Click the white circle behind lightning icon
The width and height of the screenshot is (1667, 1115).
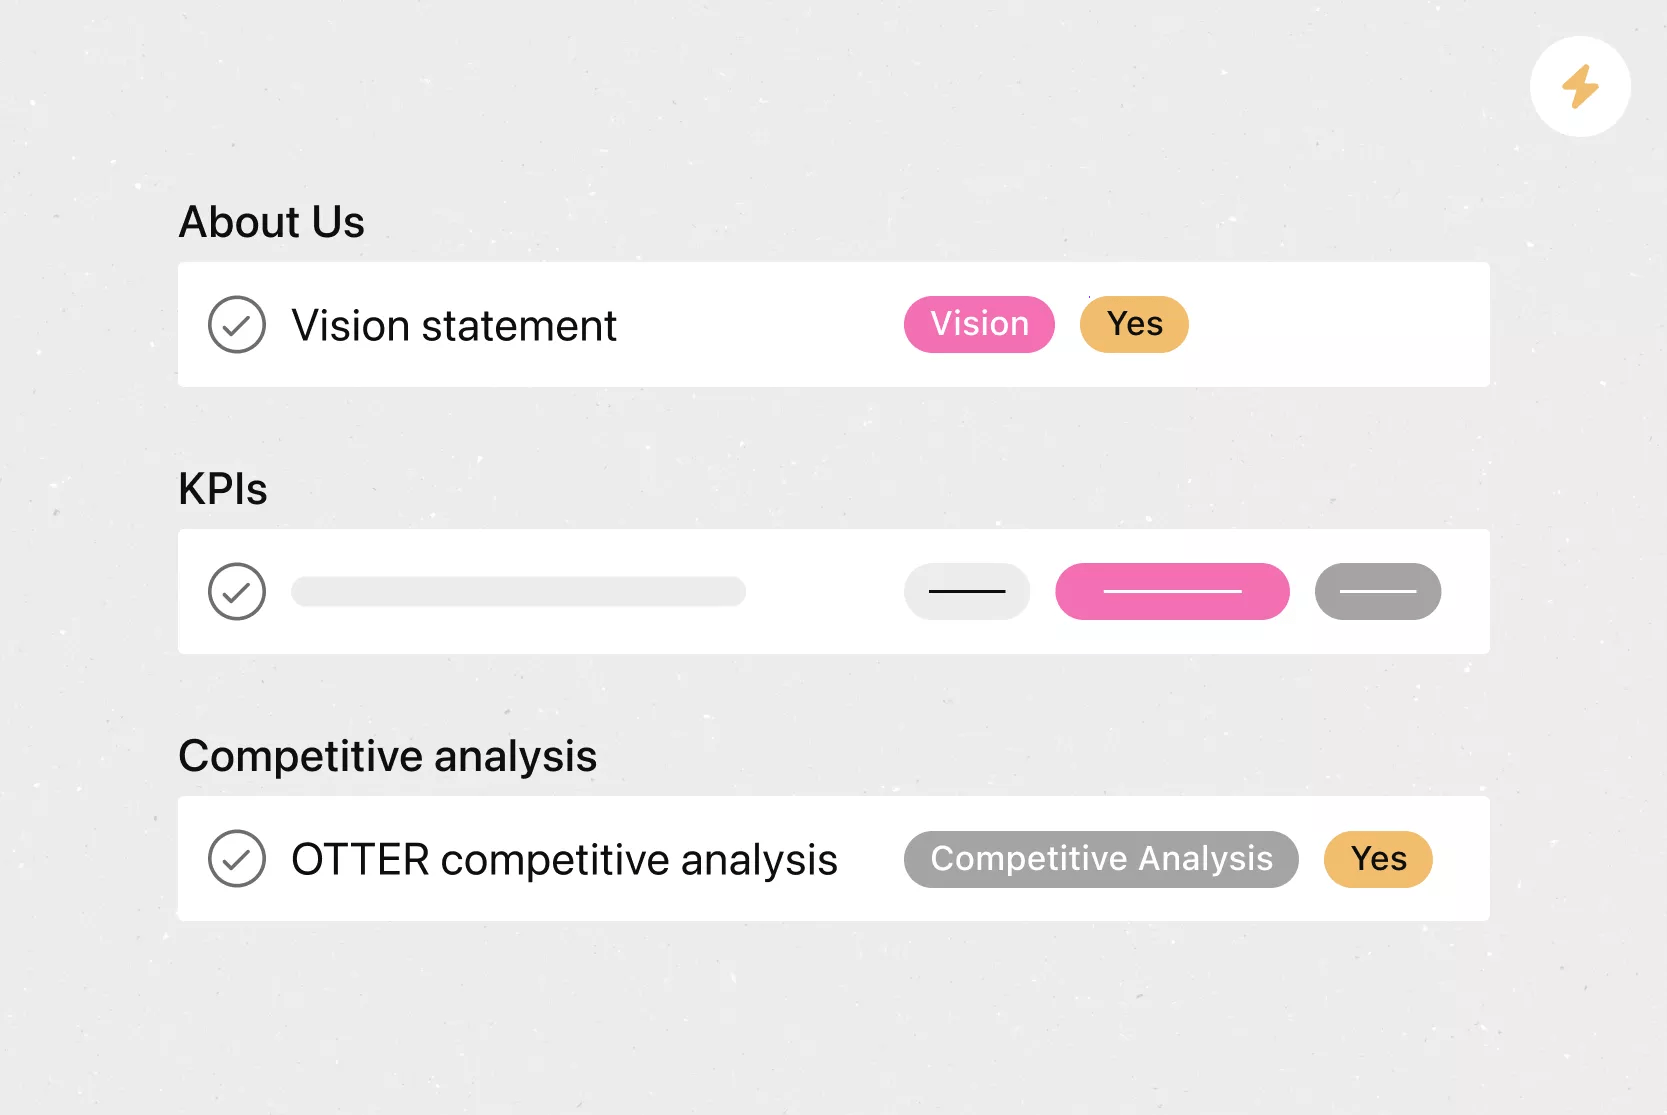click(x=1580, y=87)
